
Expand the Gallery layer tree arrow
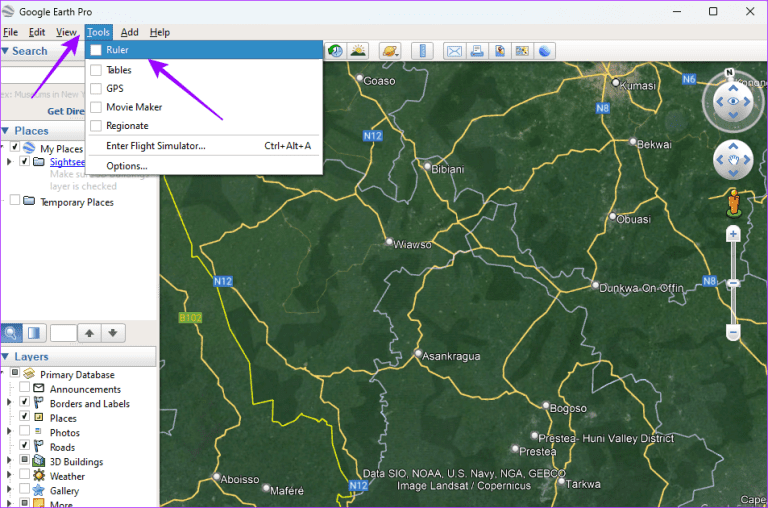tap(9, 489)
